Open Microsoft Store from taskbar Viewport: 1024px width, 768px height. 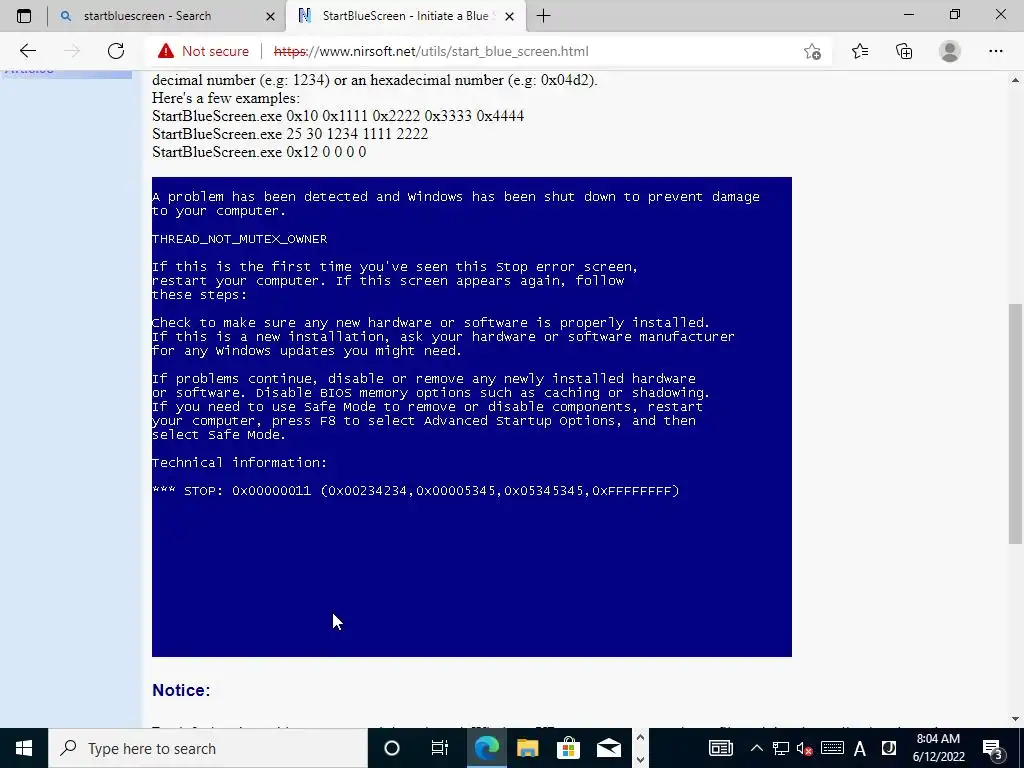pyautogui.click(x=568, y=748)
